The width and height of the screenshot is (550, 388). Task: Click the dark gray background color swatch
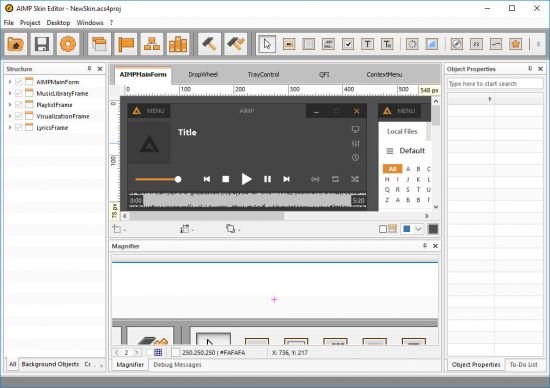(x=433, y=229)
